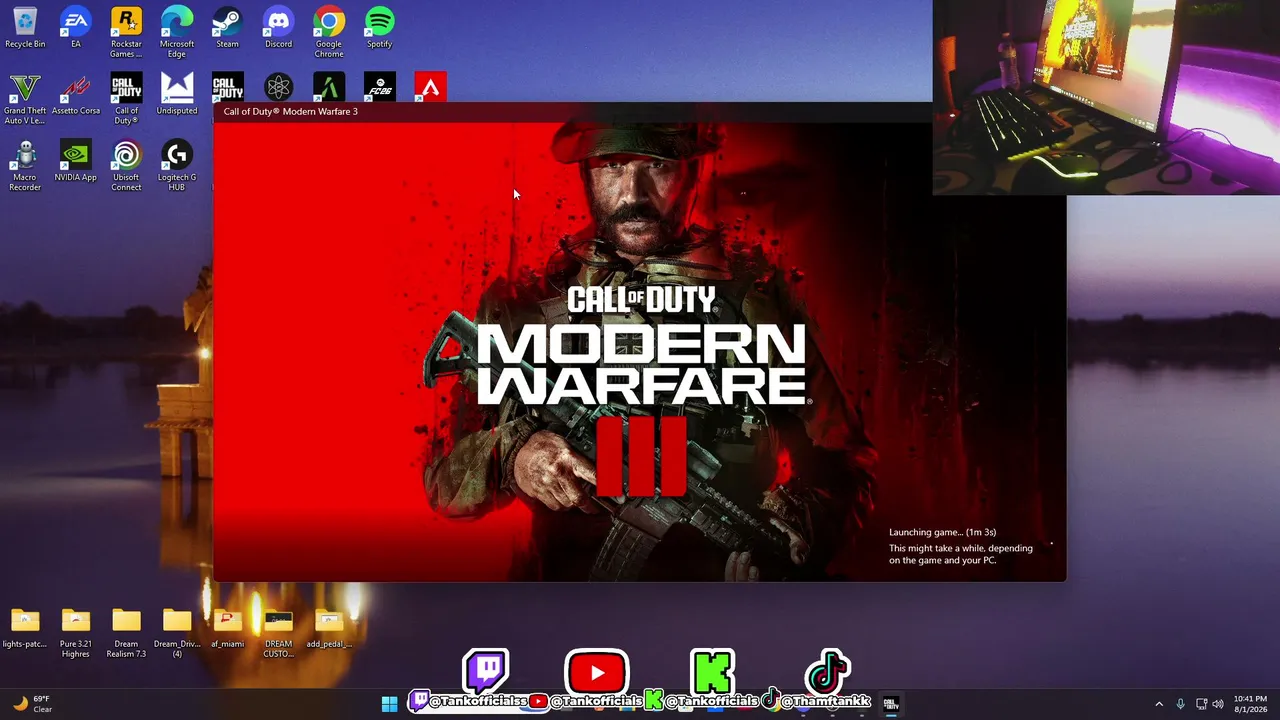
Task: Open the Ubisoft Connect shortcut
Action: tap(126, 165)
